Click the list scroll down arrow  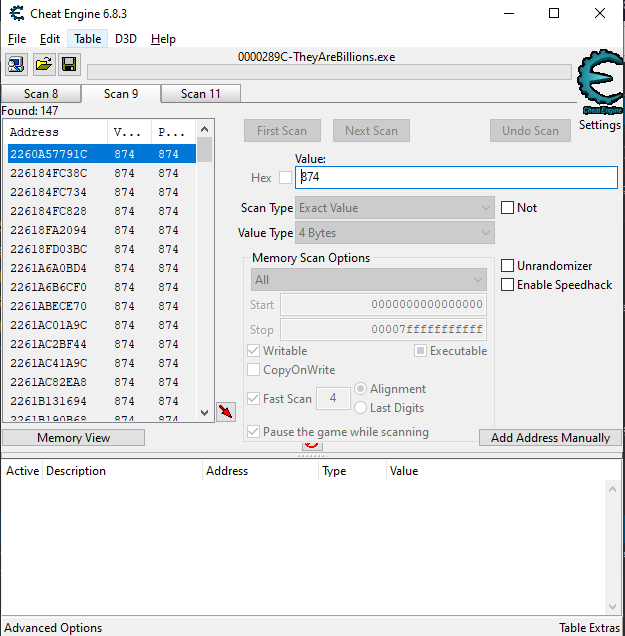click(x=205, y=412)
